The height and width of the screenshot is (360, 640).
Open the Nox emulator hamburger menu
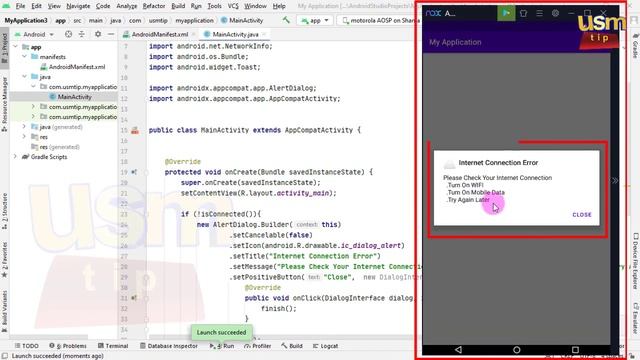click(x=539, y=13)
